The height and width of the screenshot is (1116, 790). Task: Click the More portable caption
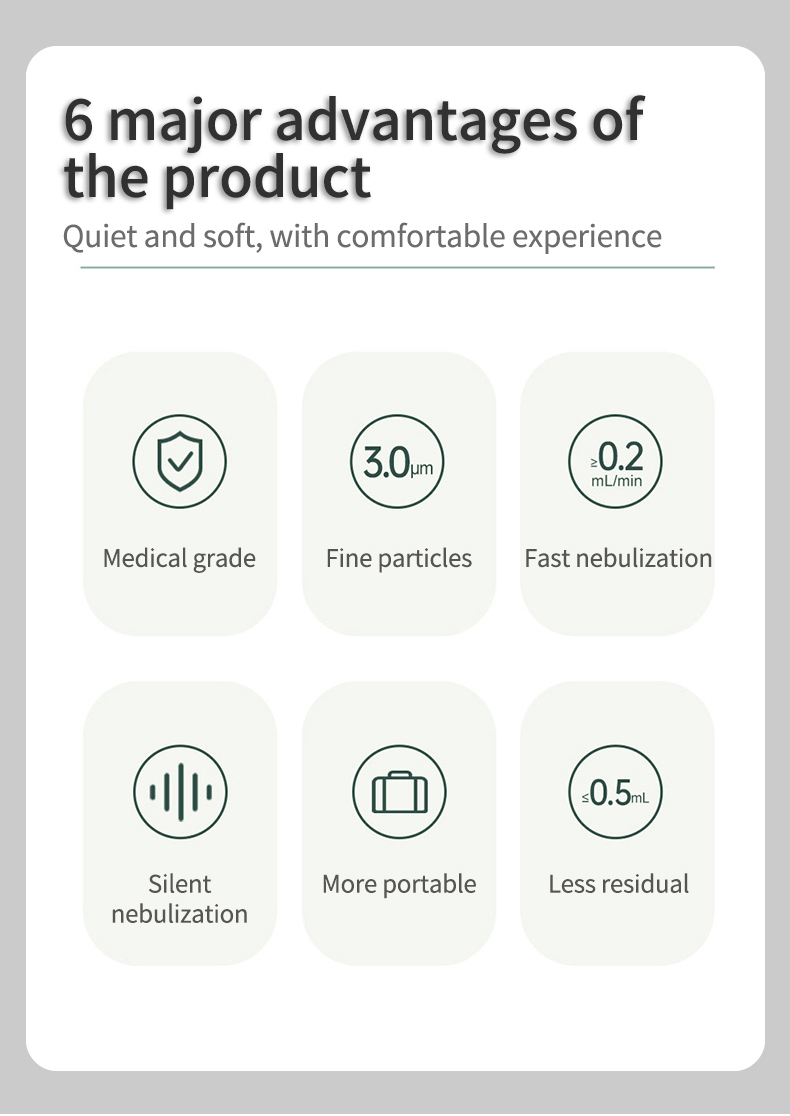click(399, 885)
